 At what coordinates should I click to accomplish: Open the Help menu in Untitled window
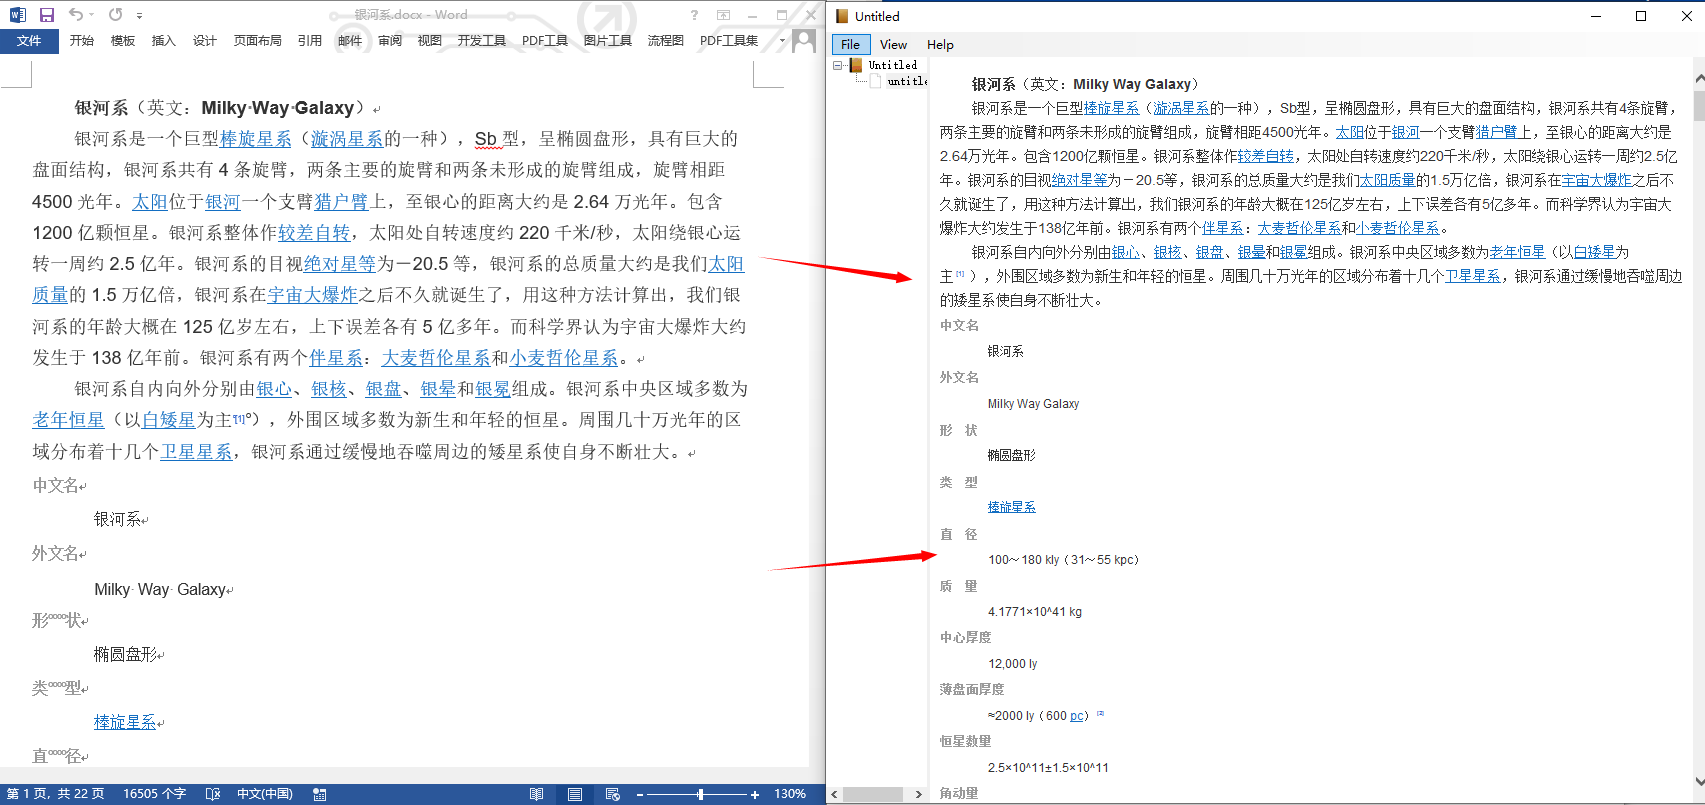(x=940, y=45)
